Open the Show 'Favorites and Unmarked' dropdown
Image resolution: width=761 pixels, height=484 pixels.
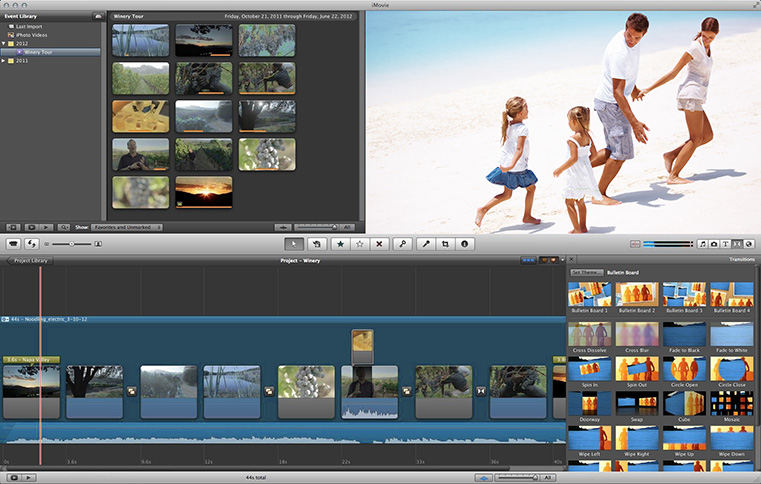[x=128, y=227]
